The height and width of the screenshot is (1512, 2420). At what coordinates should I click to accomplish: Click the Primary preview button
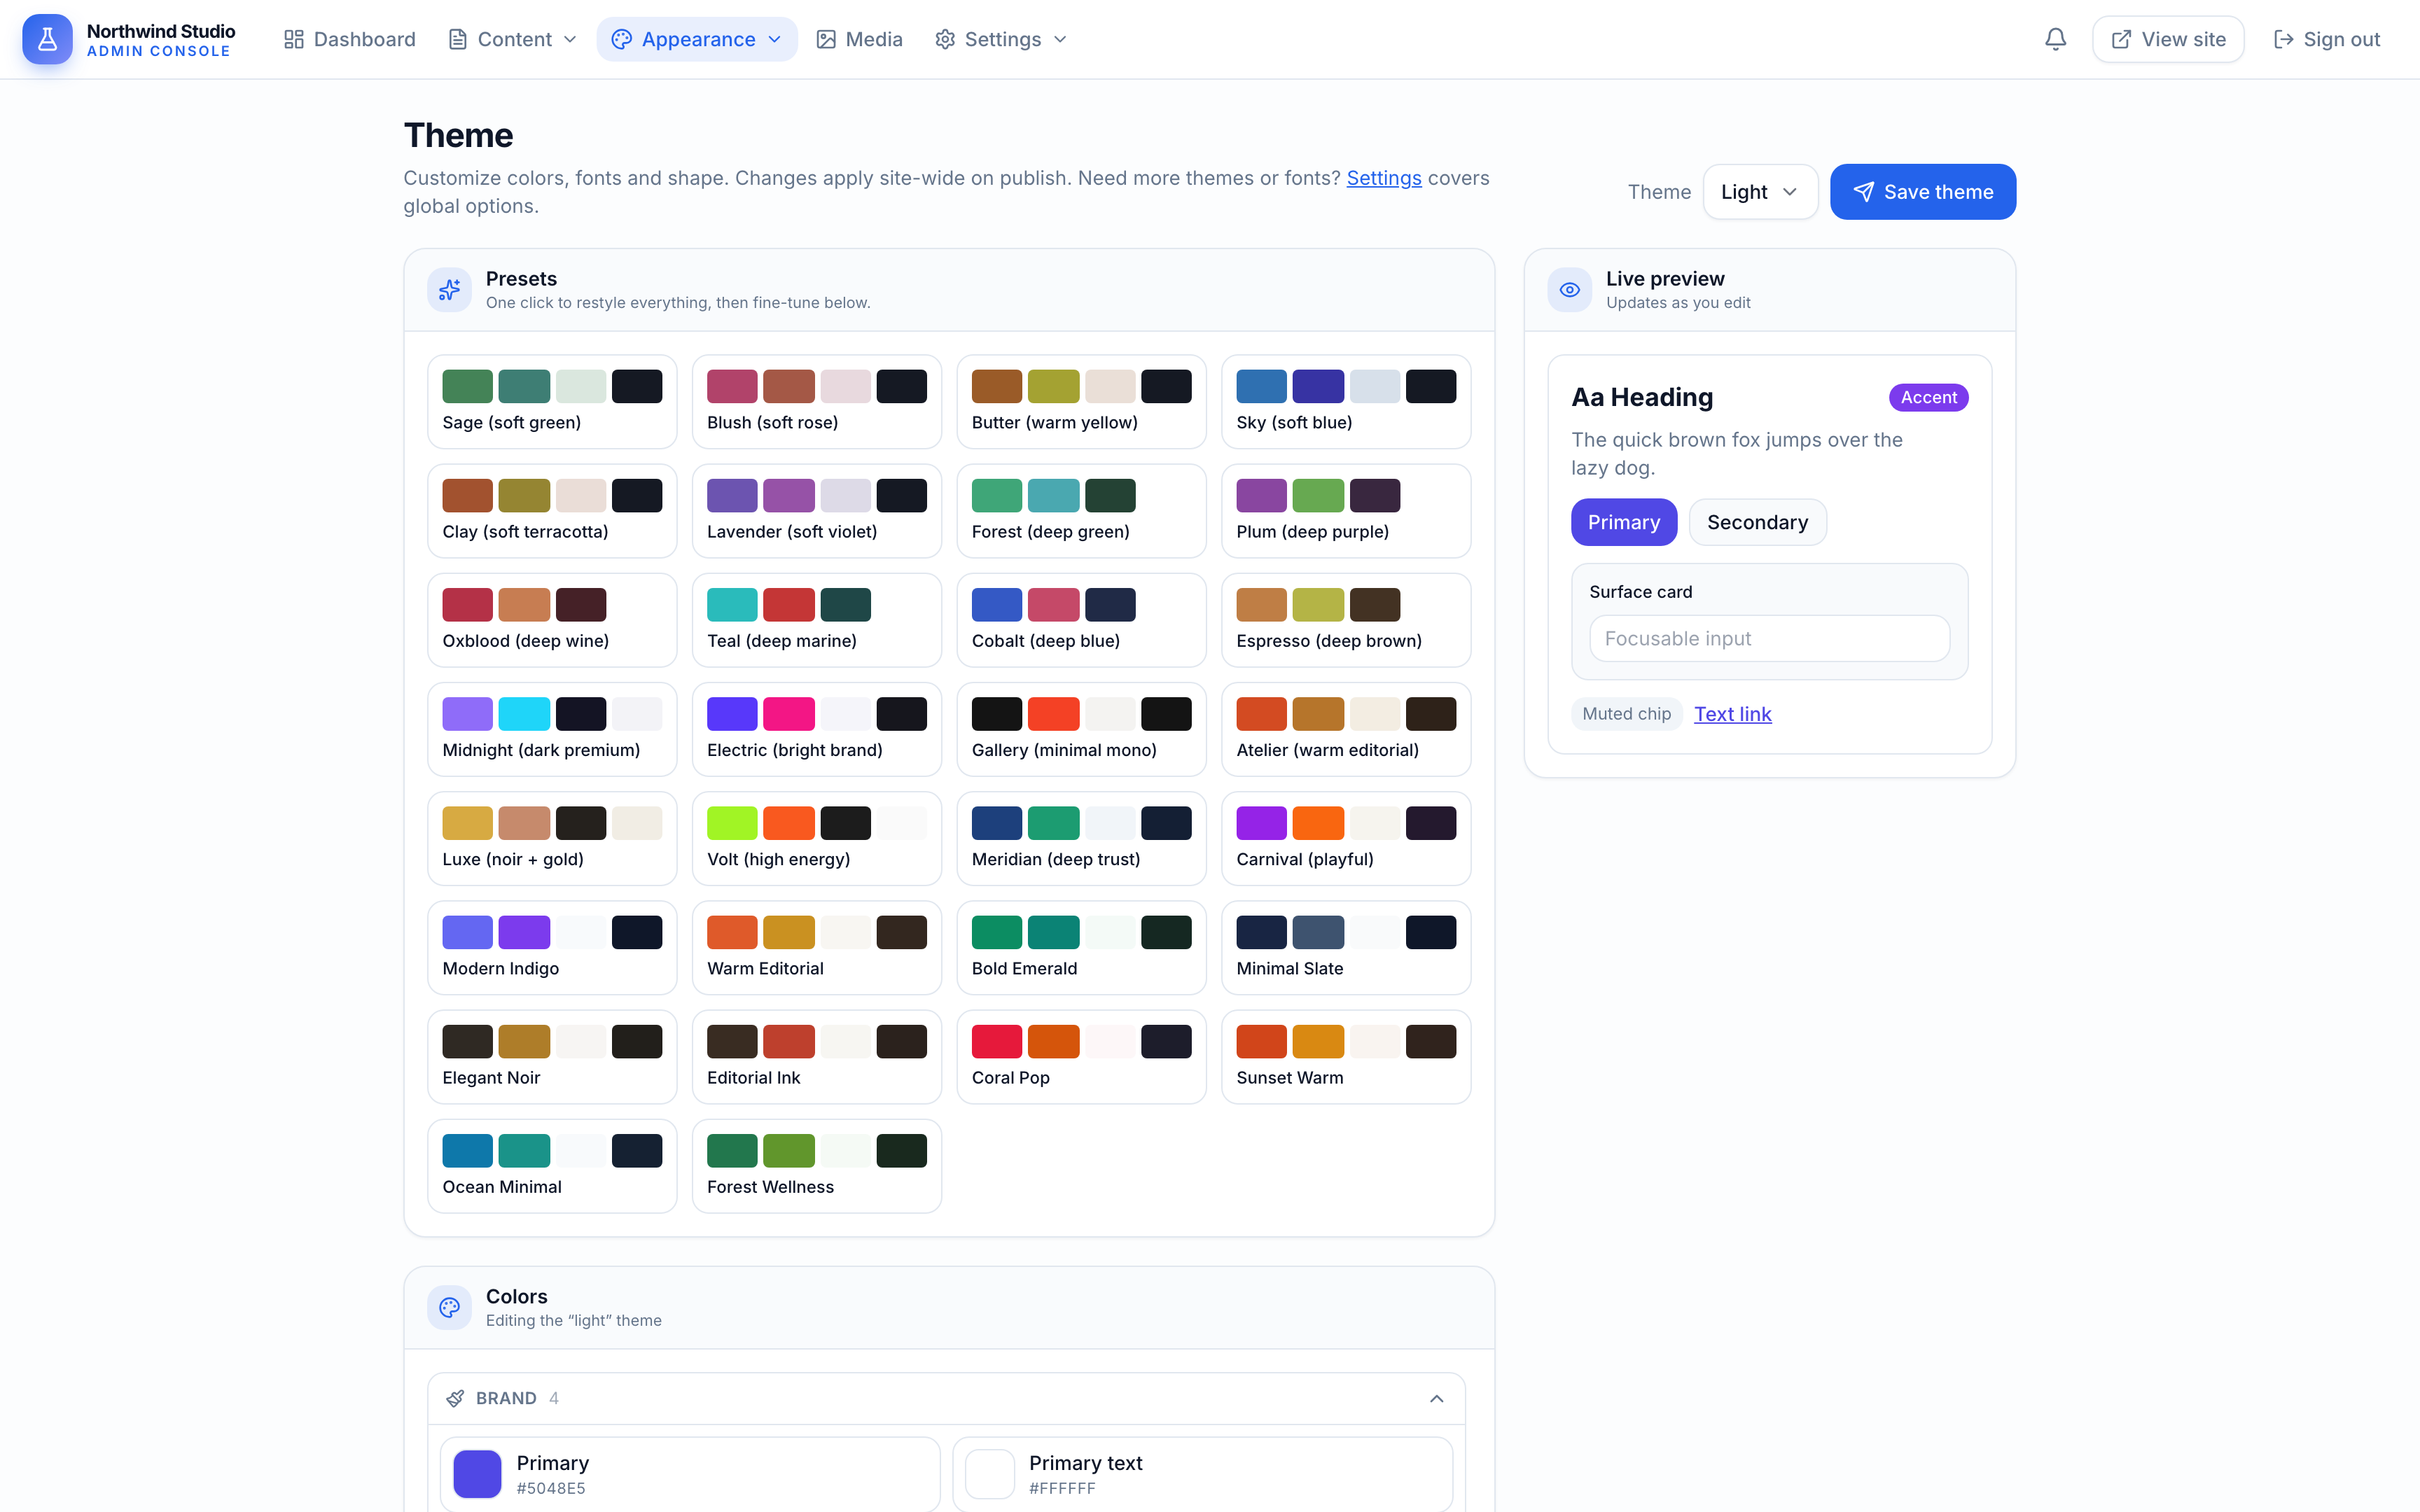pyautogui.click(x=1623, y=522)
